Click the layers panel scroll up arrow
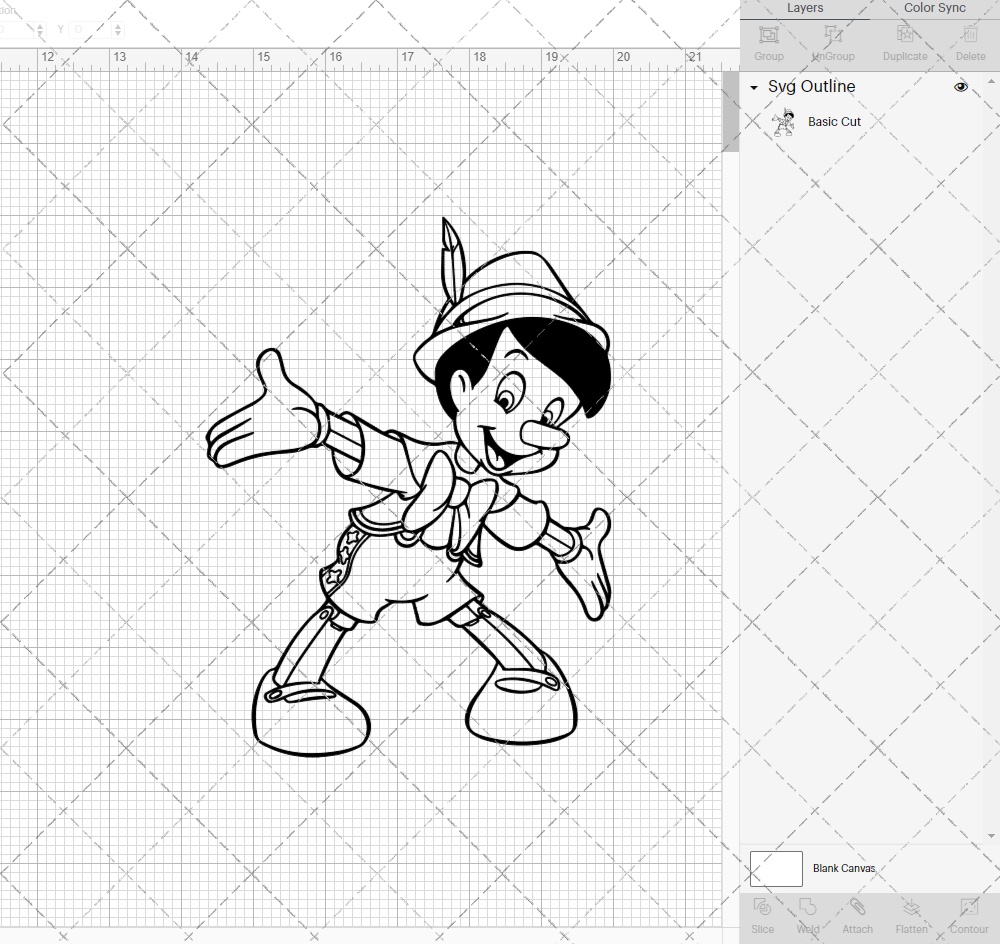This screenshot has width=1000, height=944. [x=991, y=82]
